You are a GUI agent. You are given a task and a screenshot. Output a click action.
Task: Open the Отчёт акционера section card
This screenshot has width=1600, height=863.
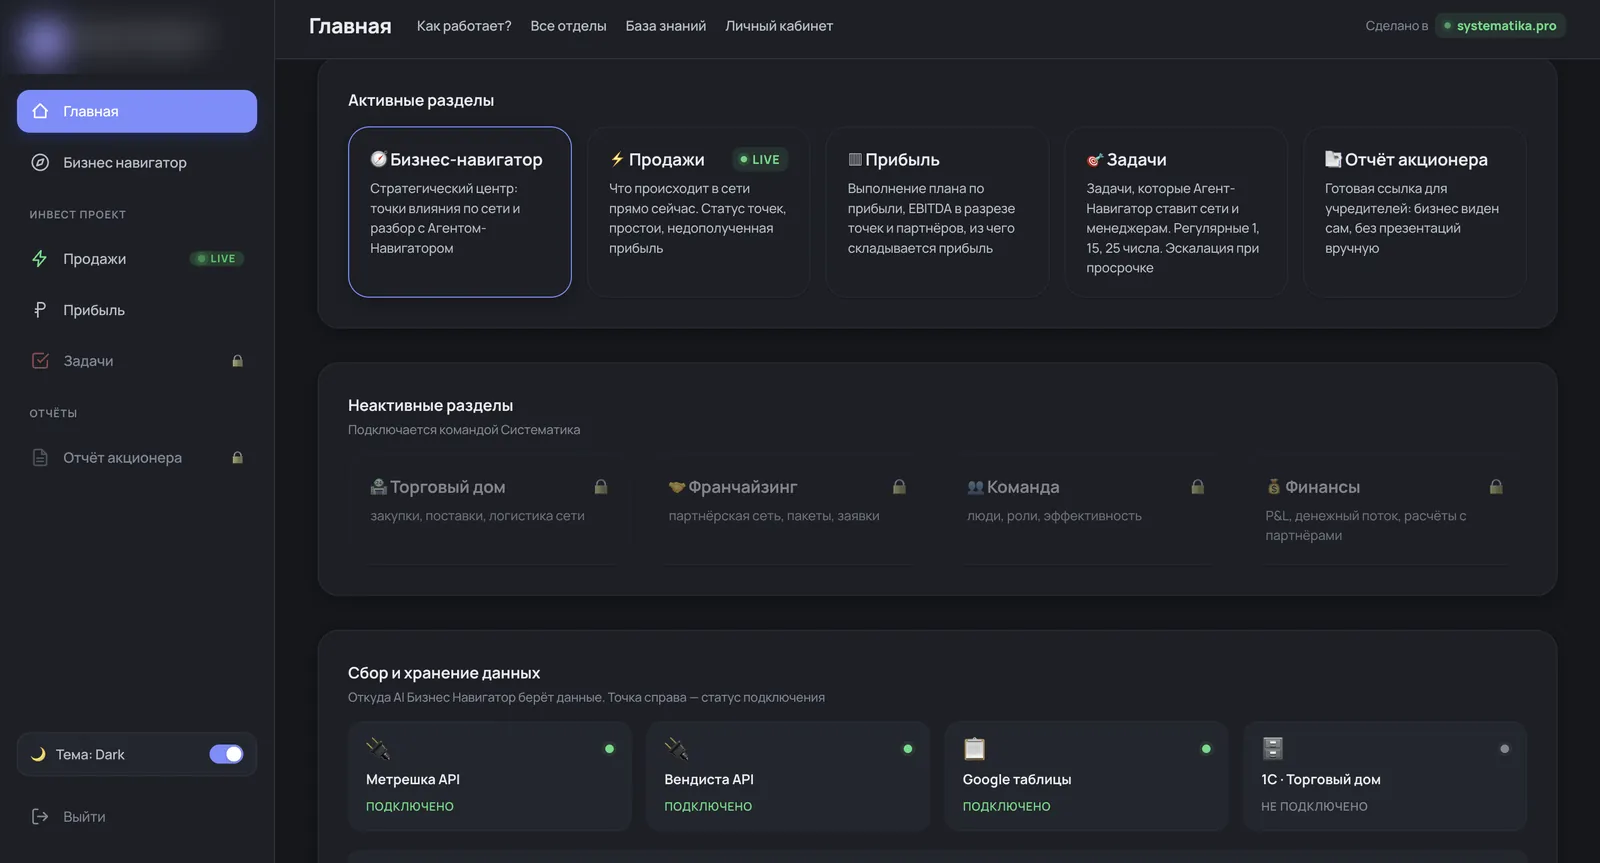pos(1415,212)
